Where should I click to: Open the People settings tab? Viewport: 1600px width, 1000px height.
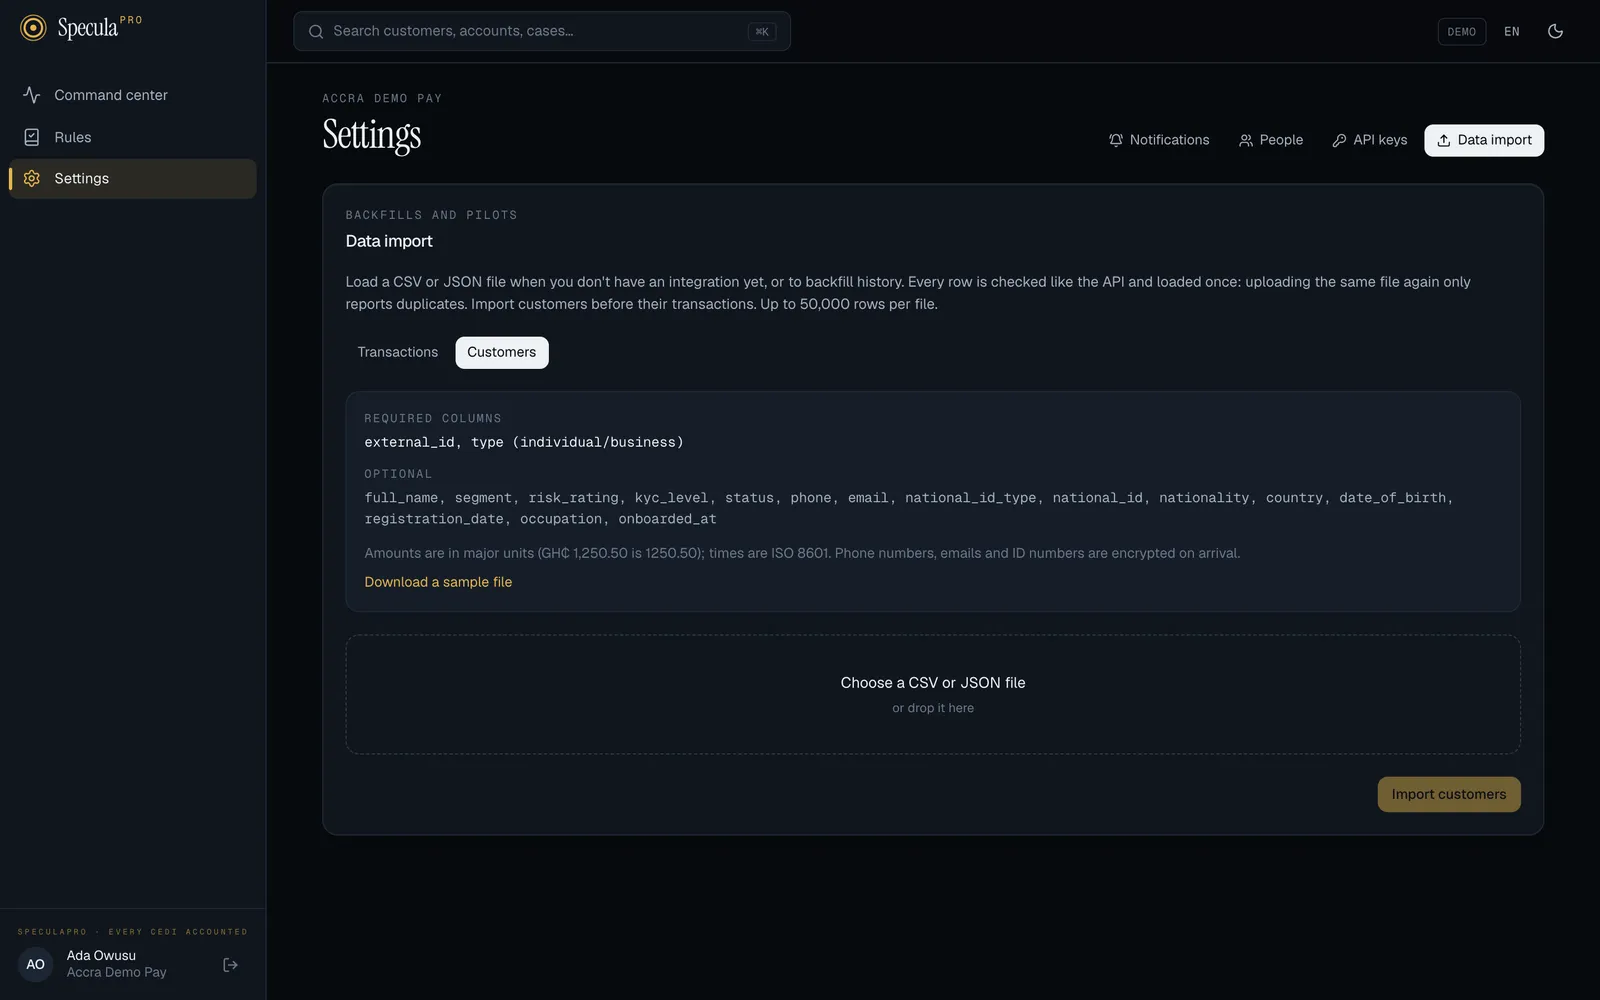(x=1271, y=140)
